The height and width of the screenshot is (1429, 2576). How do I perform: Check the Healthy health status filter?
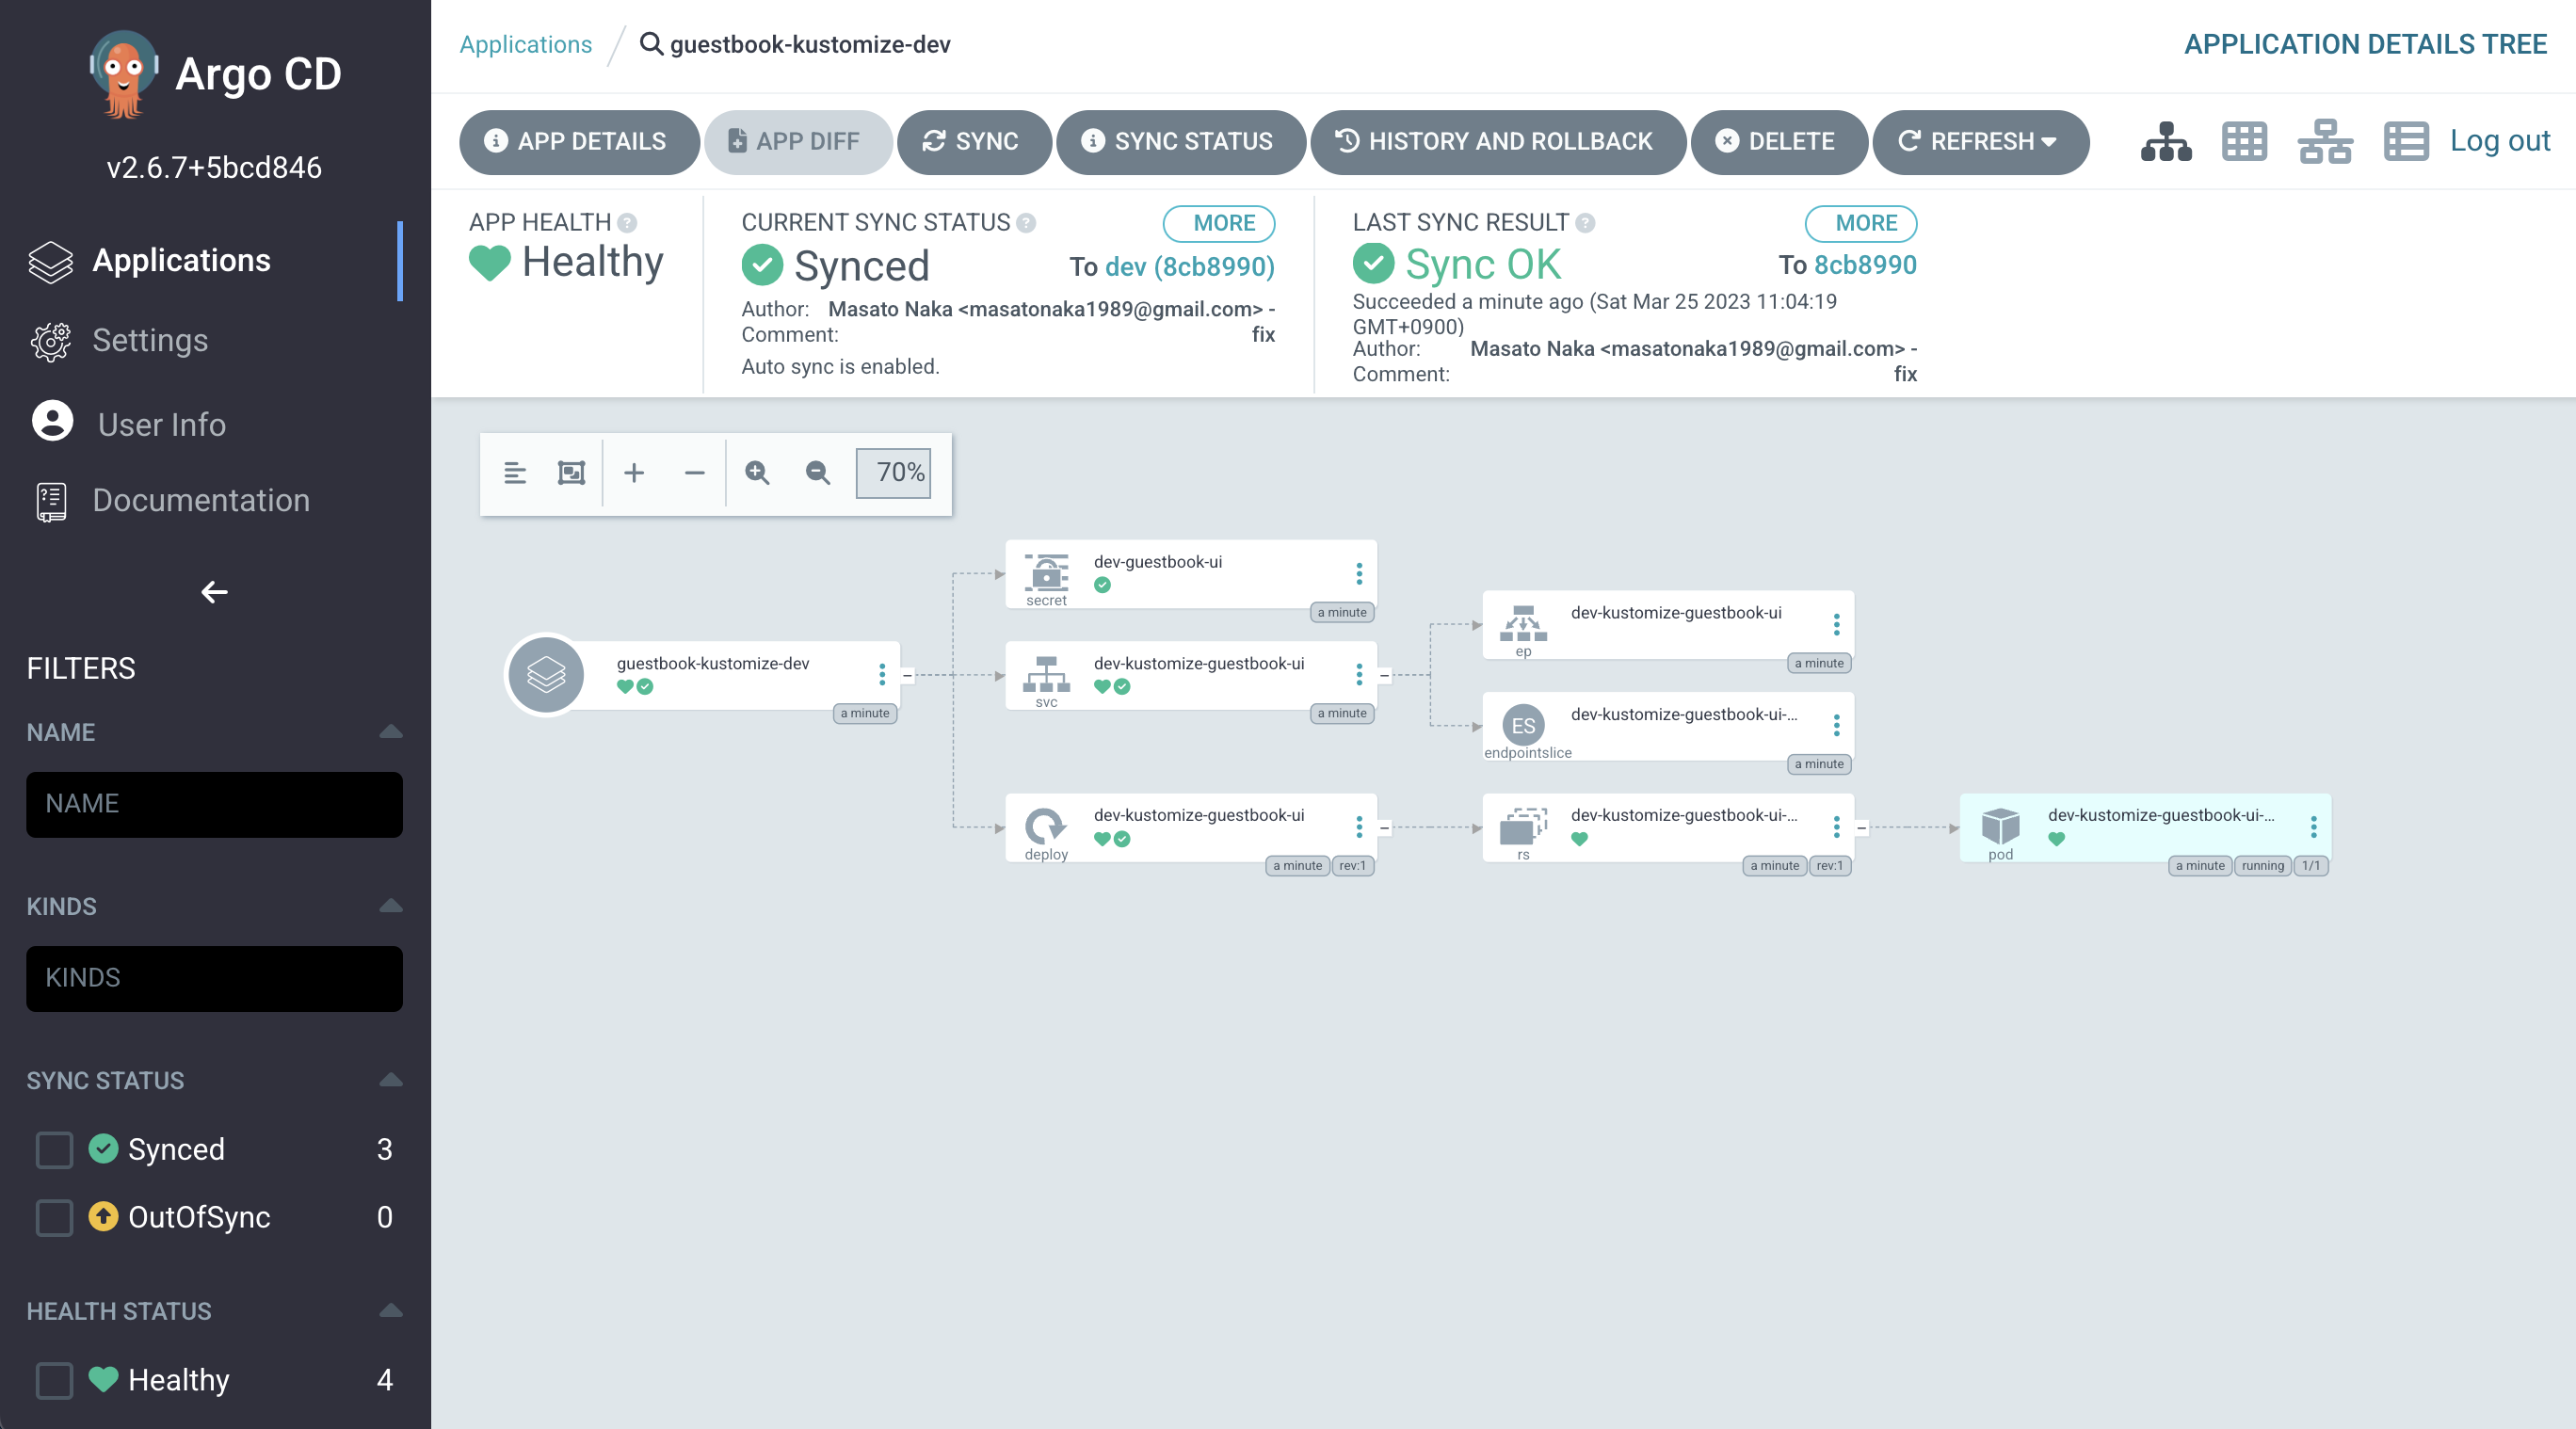click(x=54, y=1381)
